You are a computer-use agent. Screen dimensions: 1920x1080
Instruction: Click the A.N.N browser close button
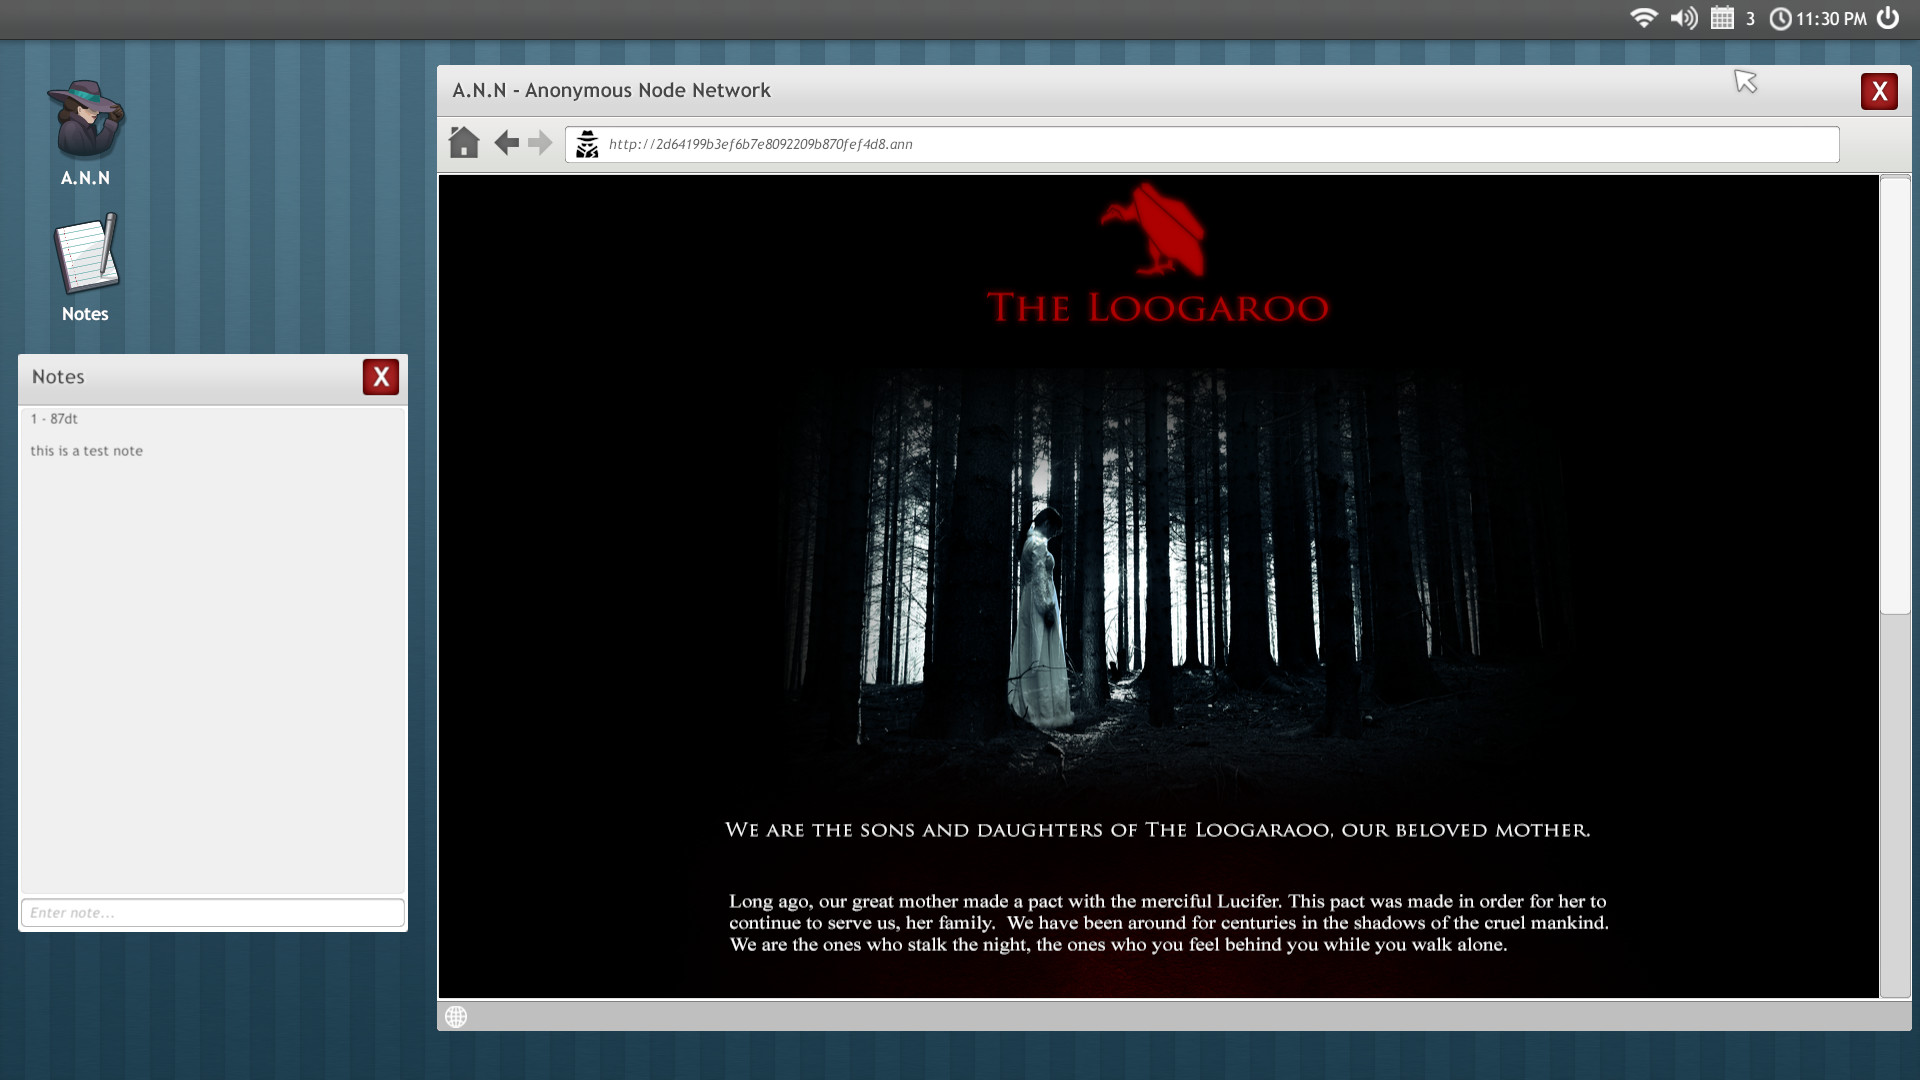1878,91
